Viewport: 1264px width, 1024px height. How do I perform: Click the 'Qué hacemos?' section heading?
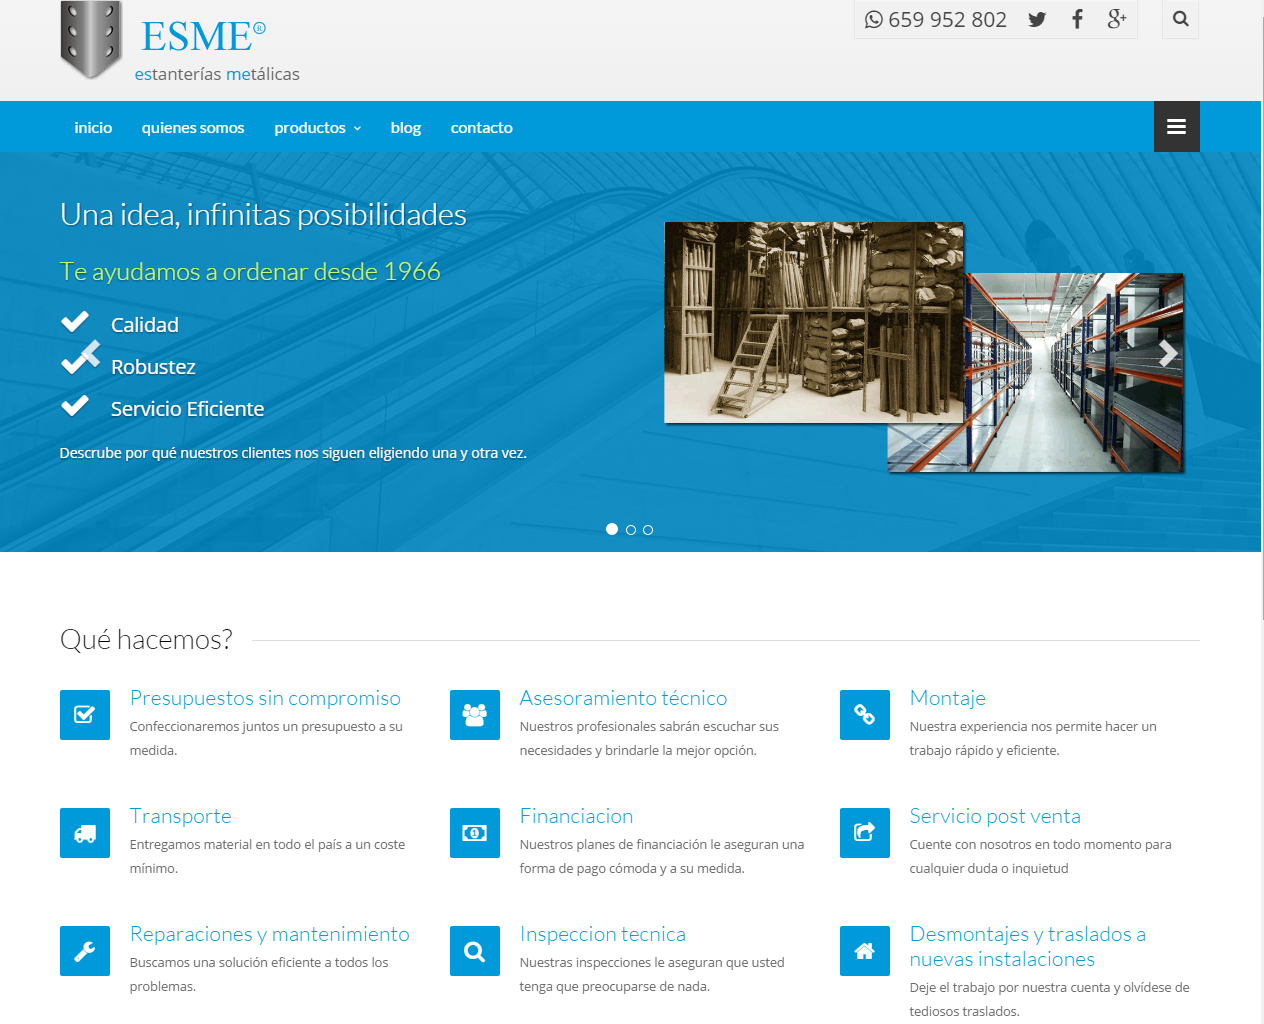[146, 640]
